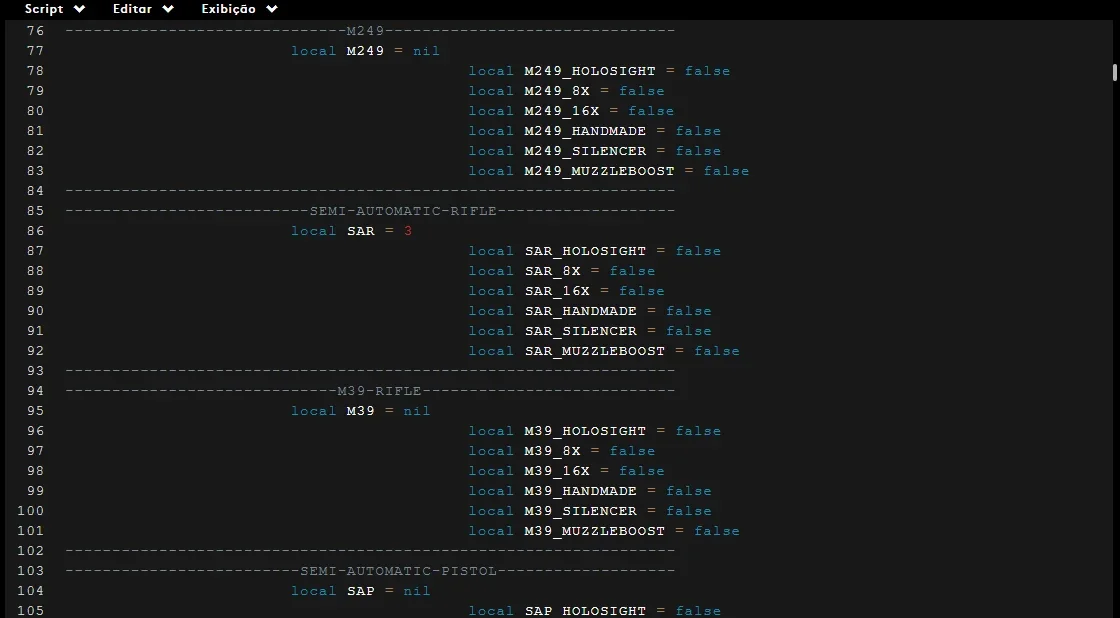
Task: Expand the Exibição dropdown chevron
Action: (271, 9)
